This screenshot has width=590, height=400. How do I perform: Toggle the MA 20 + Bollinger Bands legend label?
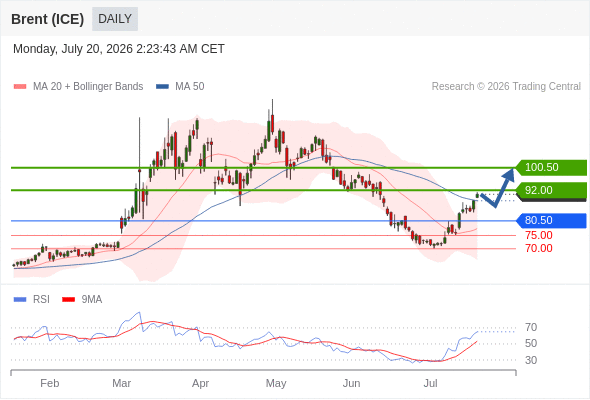(x=88, y=87)
